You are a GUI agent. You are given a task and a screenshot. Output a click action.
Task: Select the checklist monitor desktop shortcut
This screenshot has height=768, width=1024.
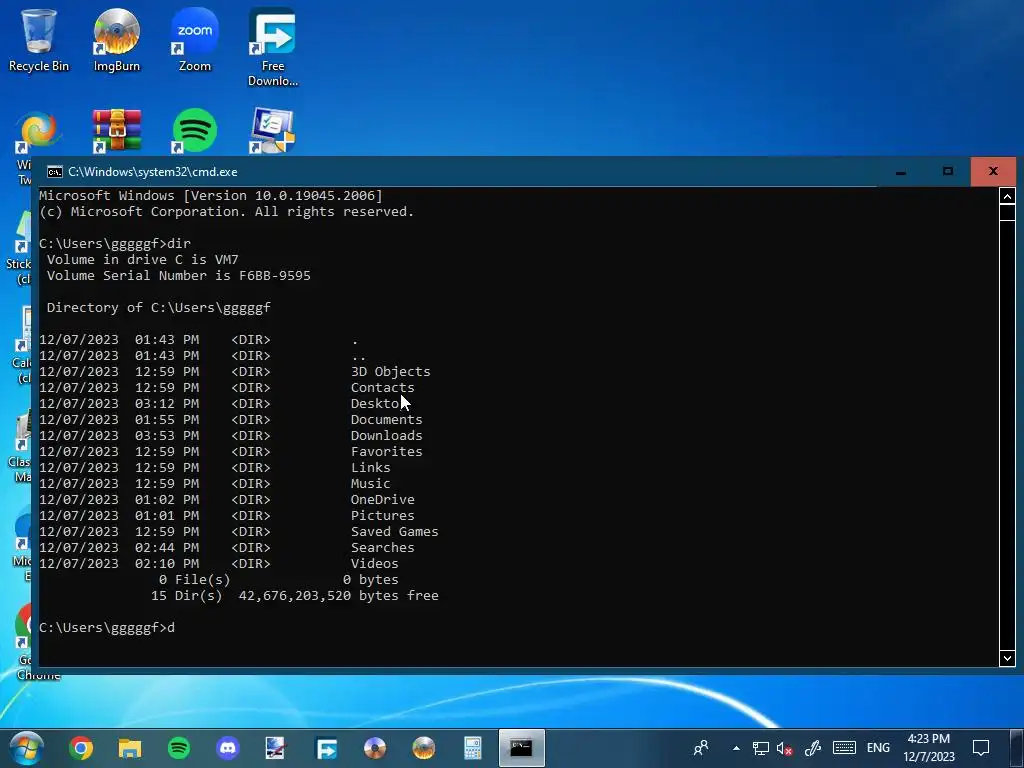point(272,131)
